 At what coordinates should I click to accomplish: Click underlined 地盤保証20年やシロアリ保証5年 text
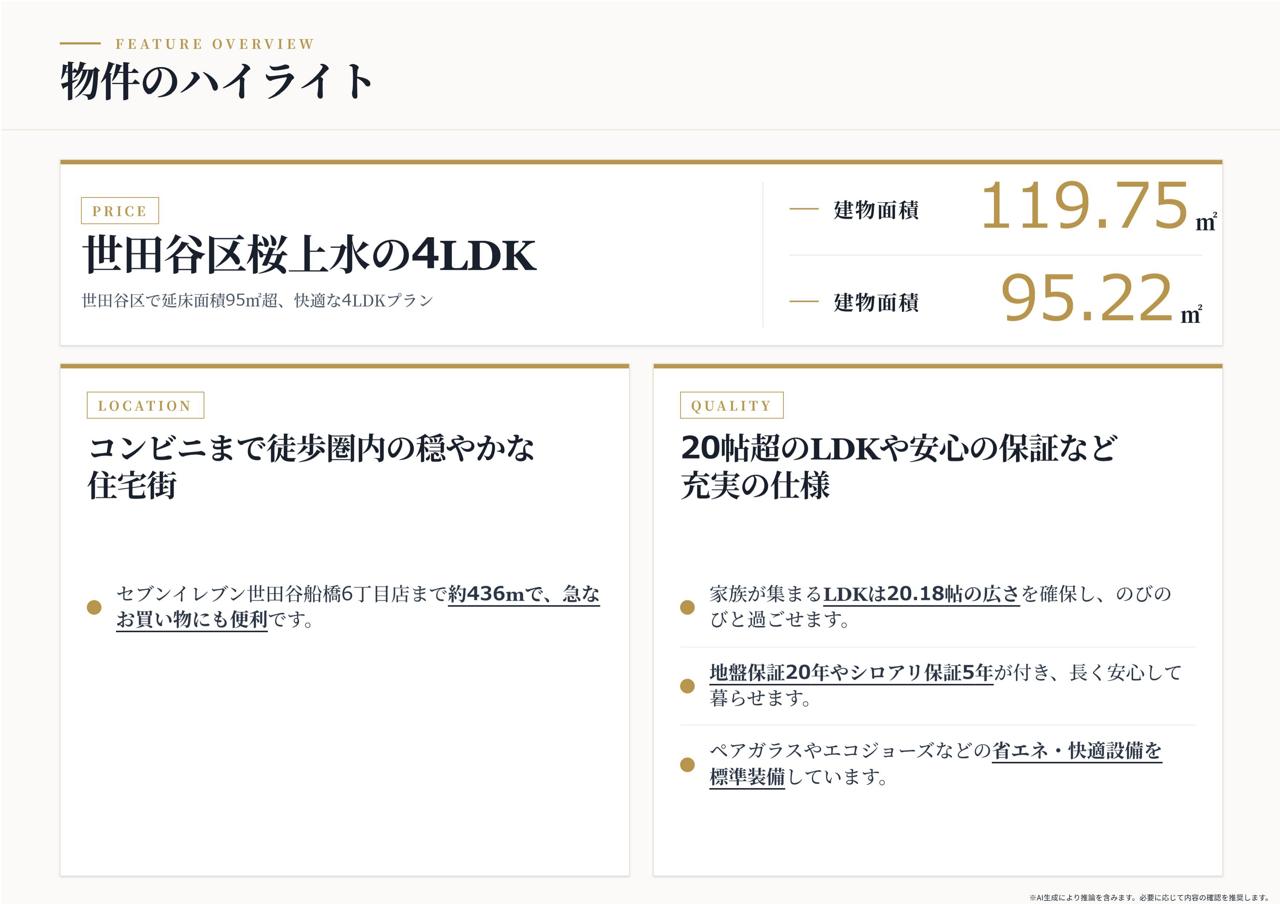click(x=851, y=673)
